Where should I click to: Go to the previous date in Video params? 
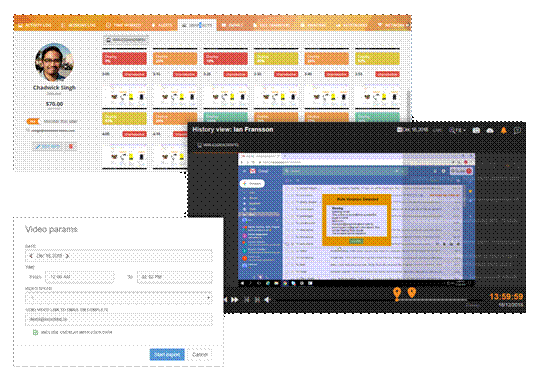[31, 256]
